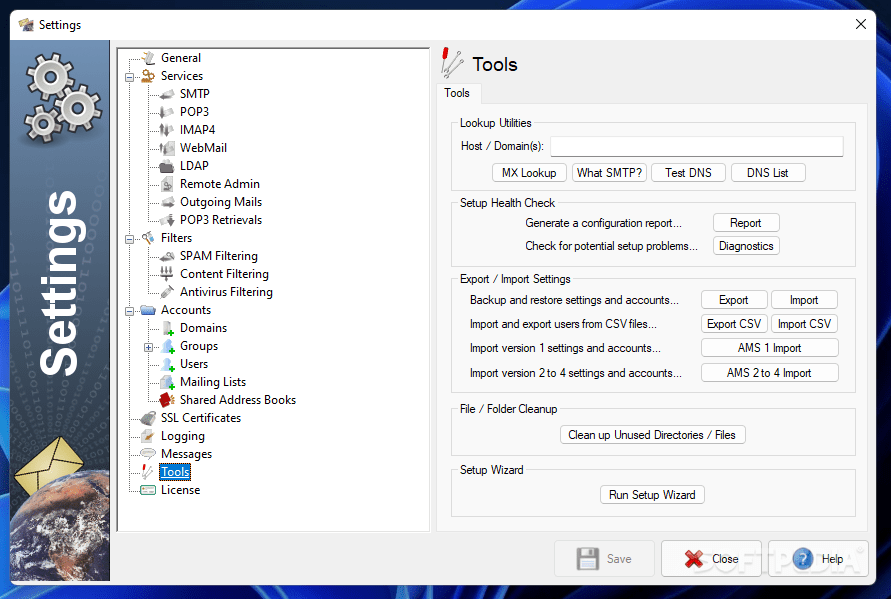Collapse the Accounts tree node
The width and height of the screenshot is (891, 599).
pyautogui.click(x=130, y=309)
